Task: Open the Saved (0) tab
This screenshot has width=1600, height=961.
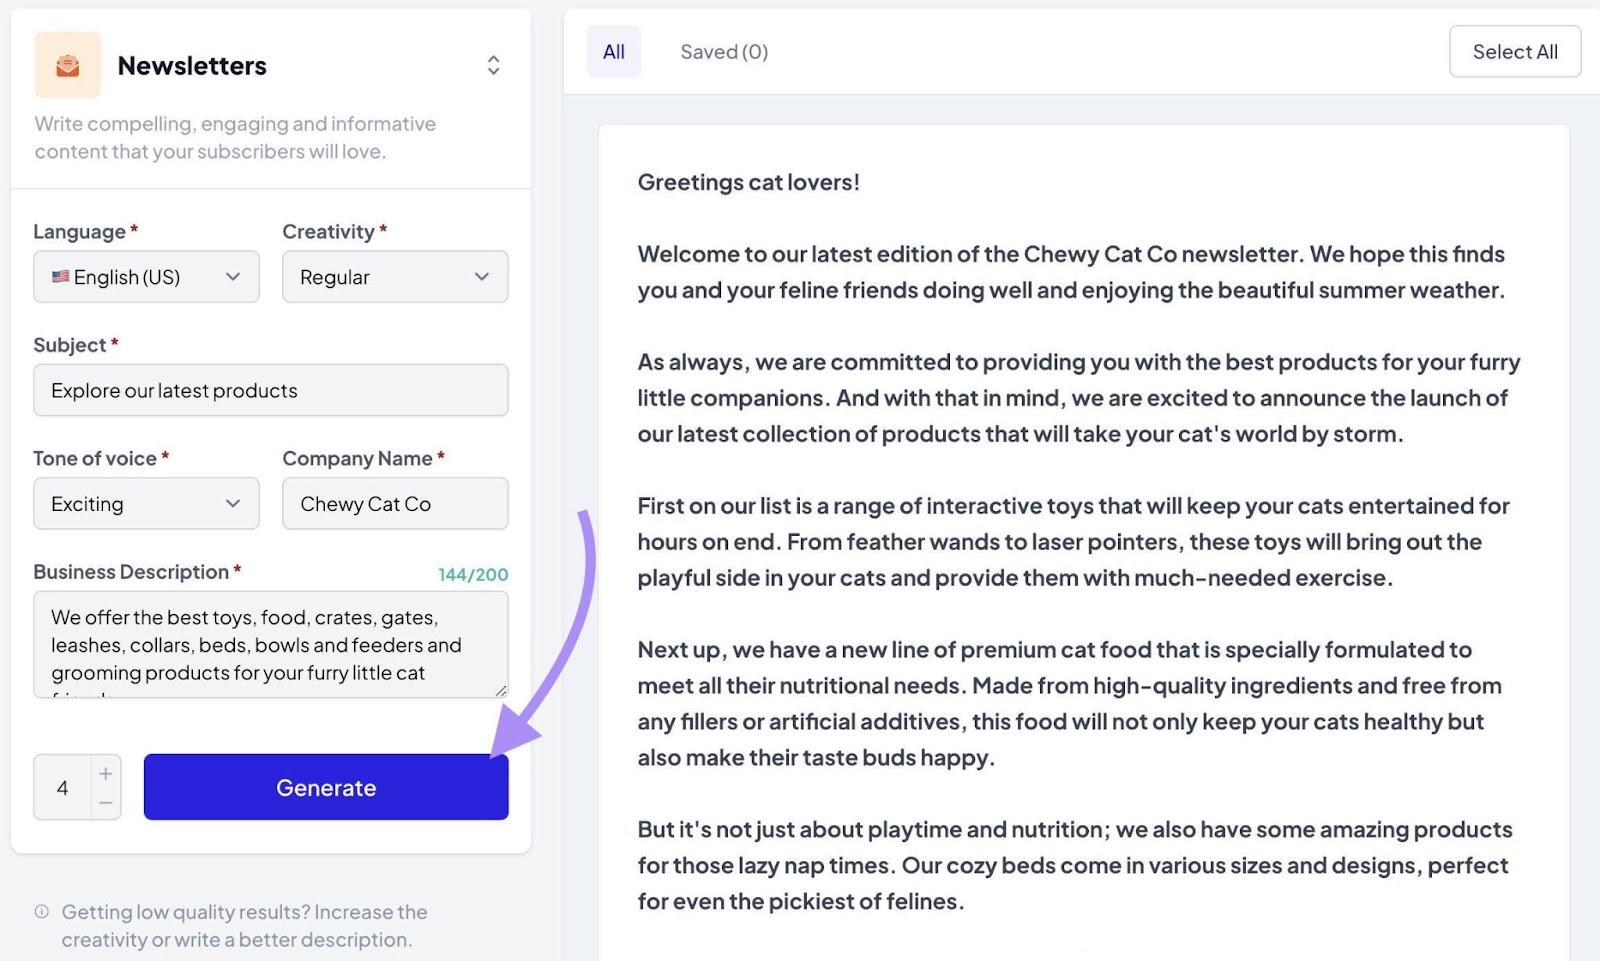Action: 724,52
